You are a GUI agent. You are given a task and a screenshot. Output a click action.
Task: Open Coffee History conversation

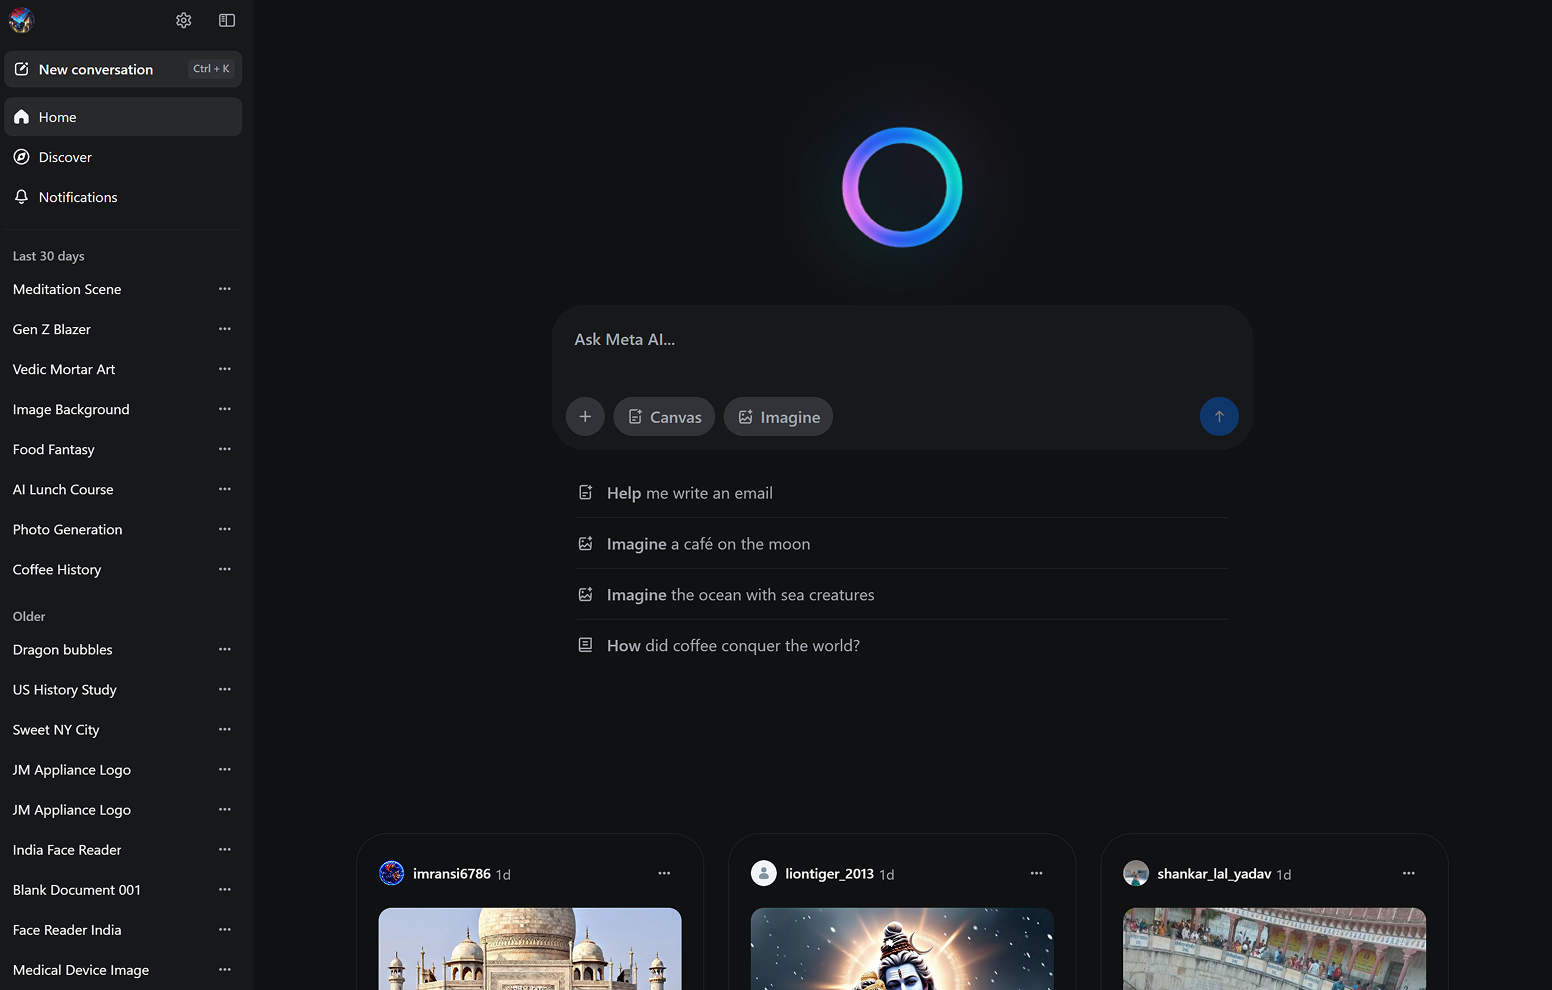[57, 569]
